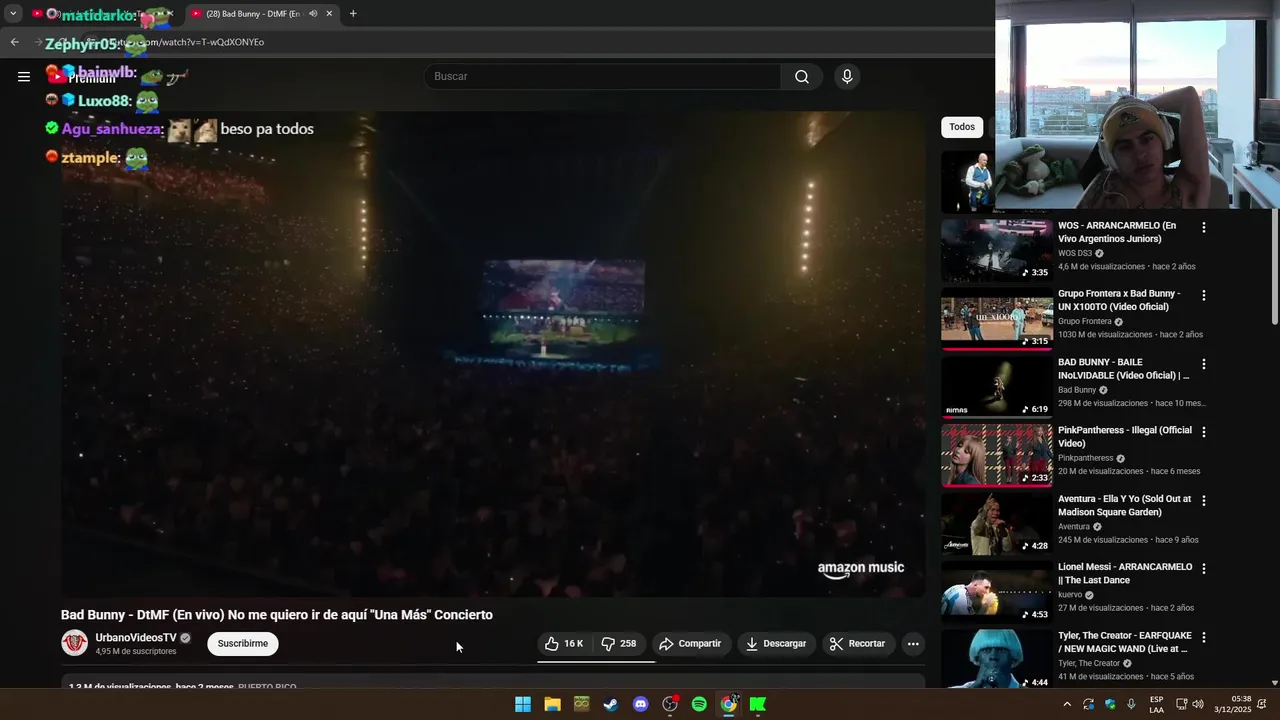The image size is (1280, 720).
Task: Close the Bad Bunny DtMF tab
Action: [329, 14]
